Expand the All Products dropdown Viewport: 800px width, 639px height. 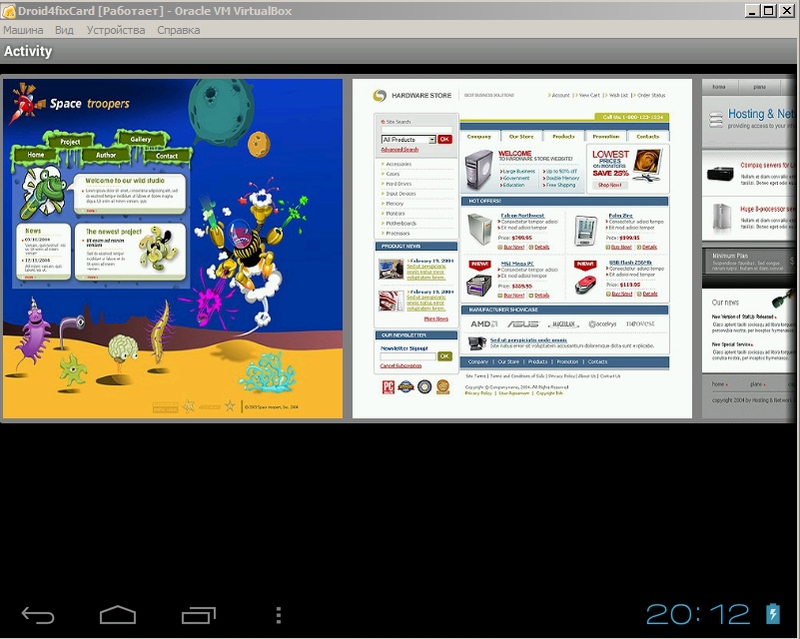coord(408,140)
